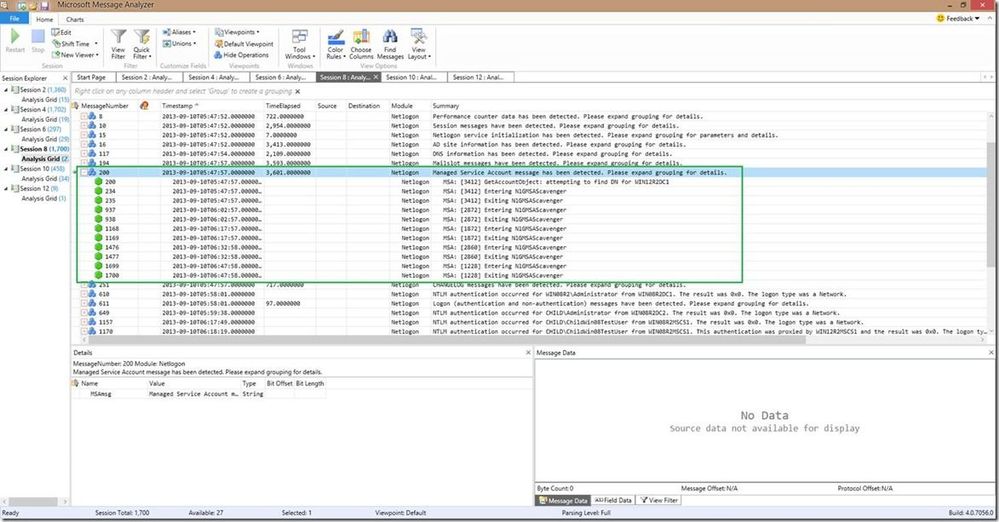Close the Session Explorer panel
The width and height of the screenshot is (999, 522).
click(65, 78)
